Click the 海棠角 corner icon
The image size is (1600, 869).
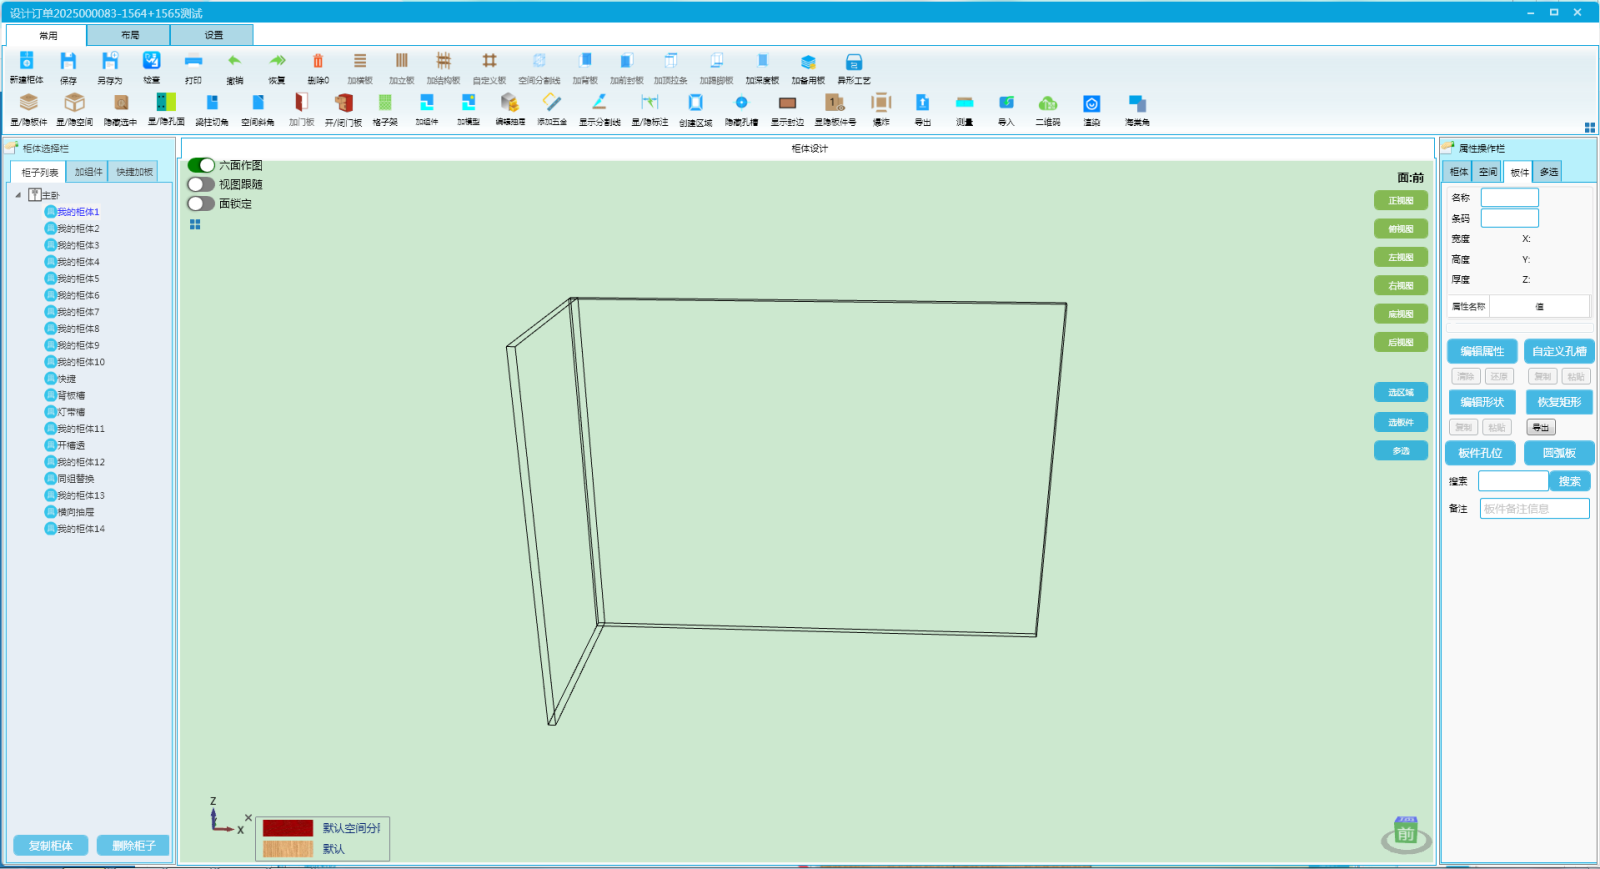(x=1137, y=103)
